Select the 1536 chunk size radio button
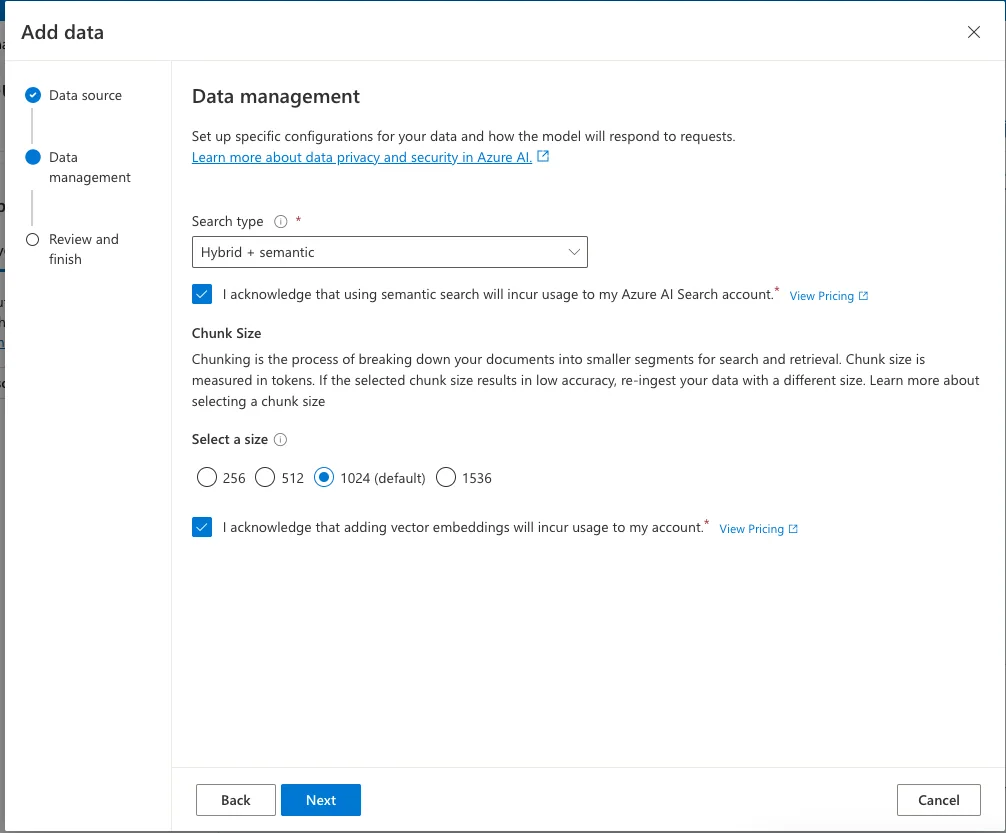Viewport: 1006px width, 833px height. 446,477
